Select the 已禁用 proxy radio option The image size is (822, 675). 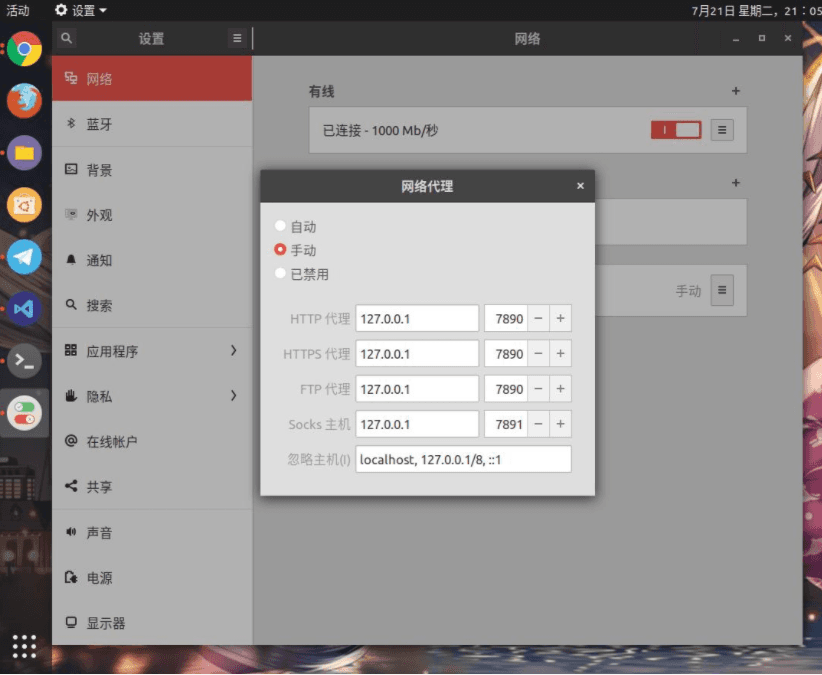point(281,273)
